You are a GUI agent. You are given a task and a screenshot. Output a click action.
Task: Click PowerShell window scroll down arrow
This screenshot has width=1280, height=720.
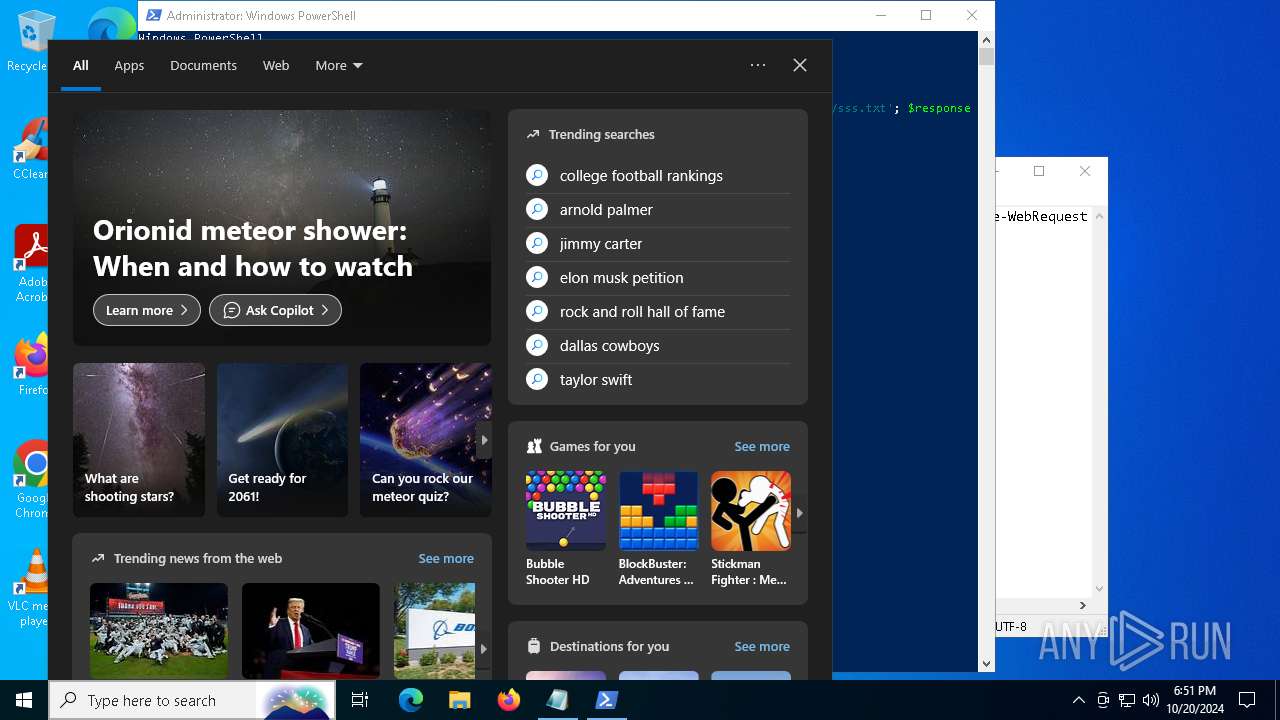[x=986, y=663]
